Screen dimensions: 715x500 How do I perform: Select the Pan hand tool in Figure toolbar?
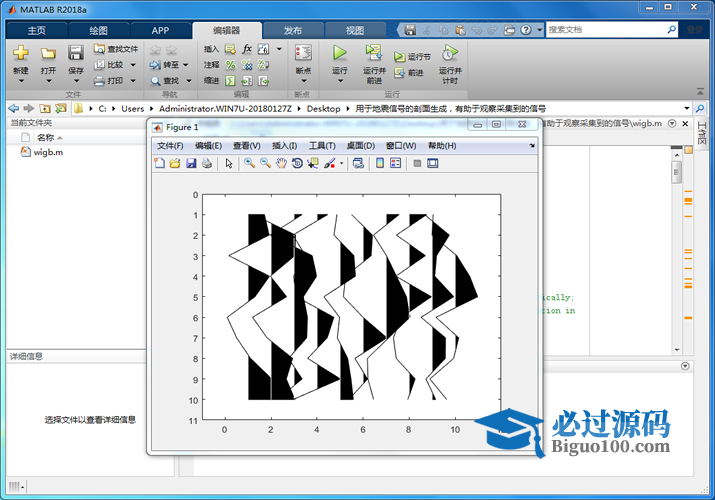[281, 163]
